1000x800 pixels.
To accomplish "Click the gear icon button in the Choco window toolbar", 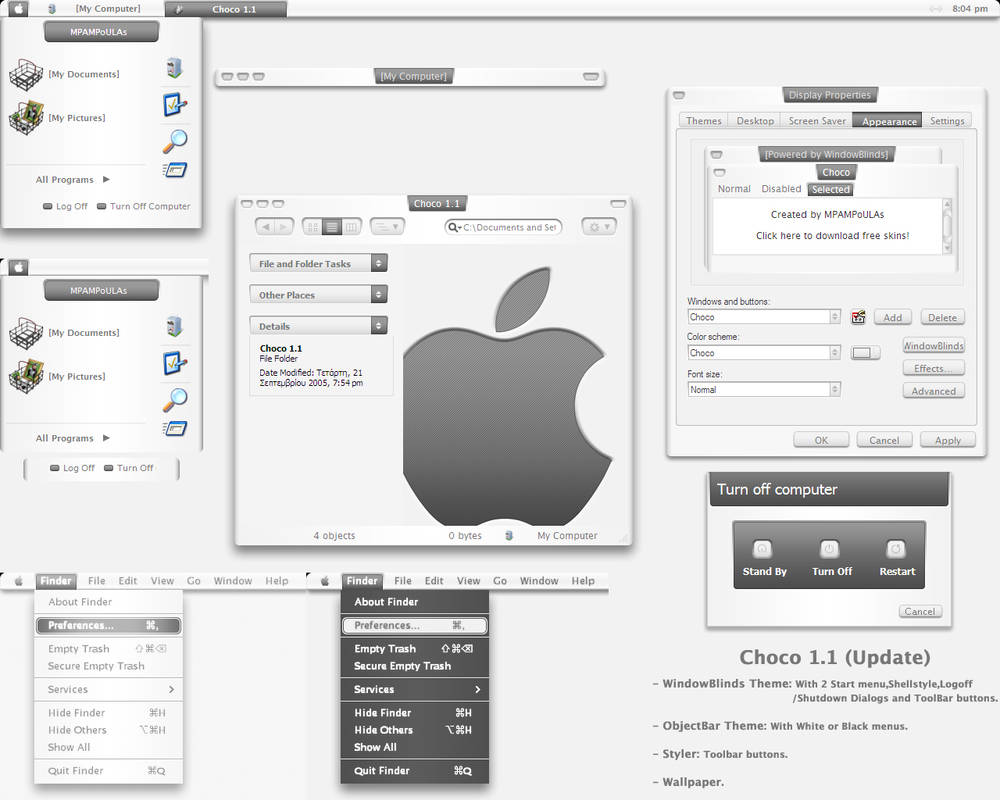I will click(595, 227).
